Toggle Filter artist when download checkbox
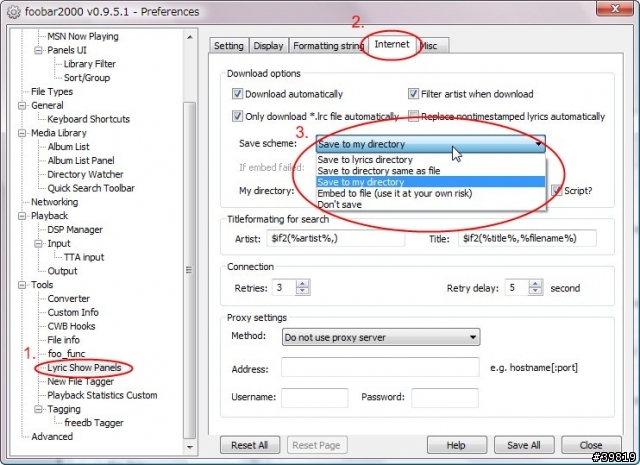 (413, 94)
